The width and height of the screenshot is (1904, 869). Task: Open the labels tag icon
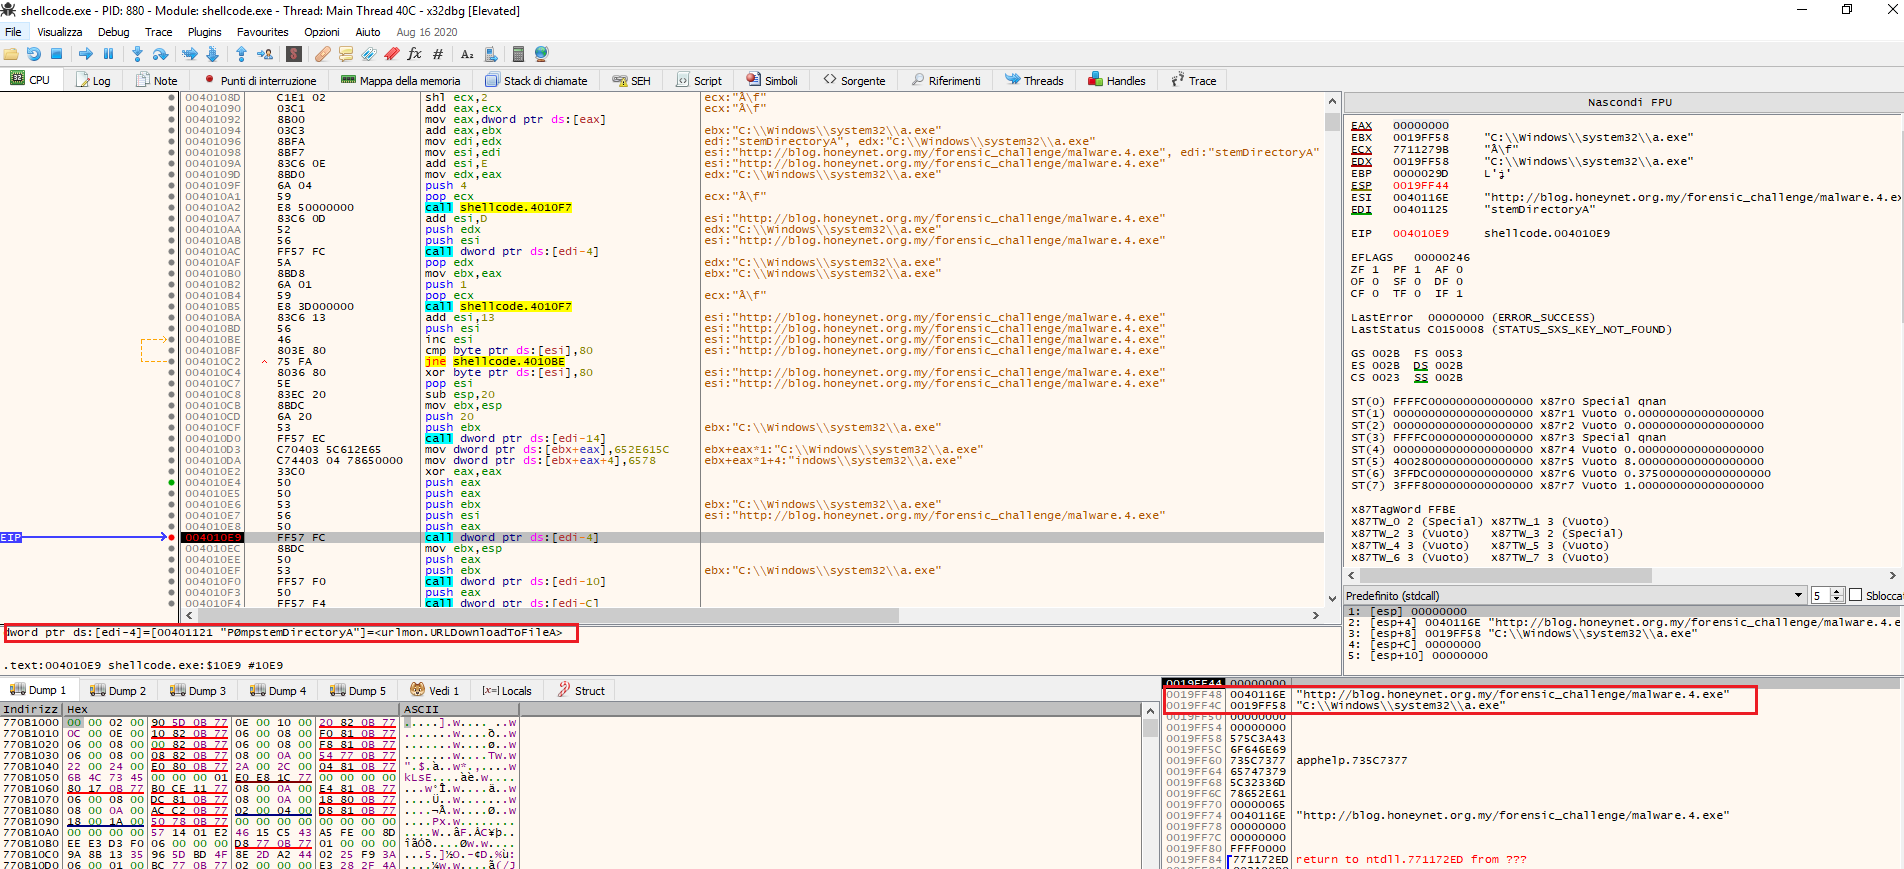pos(369,54)
